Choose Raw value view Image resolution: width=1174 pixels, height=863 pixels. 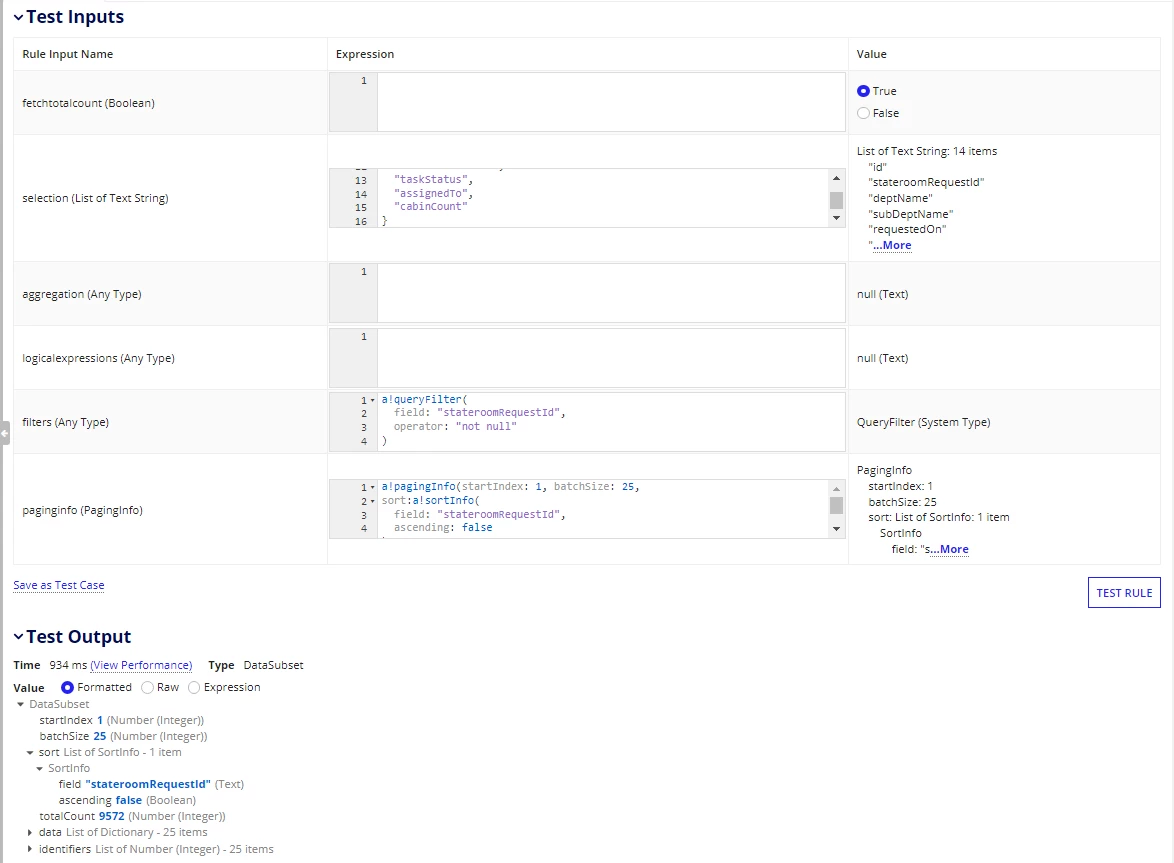pos(147,687)
